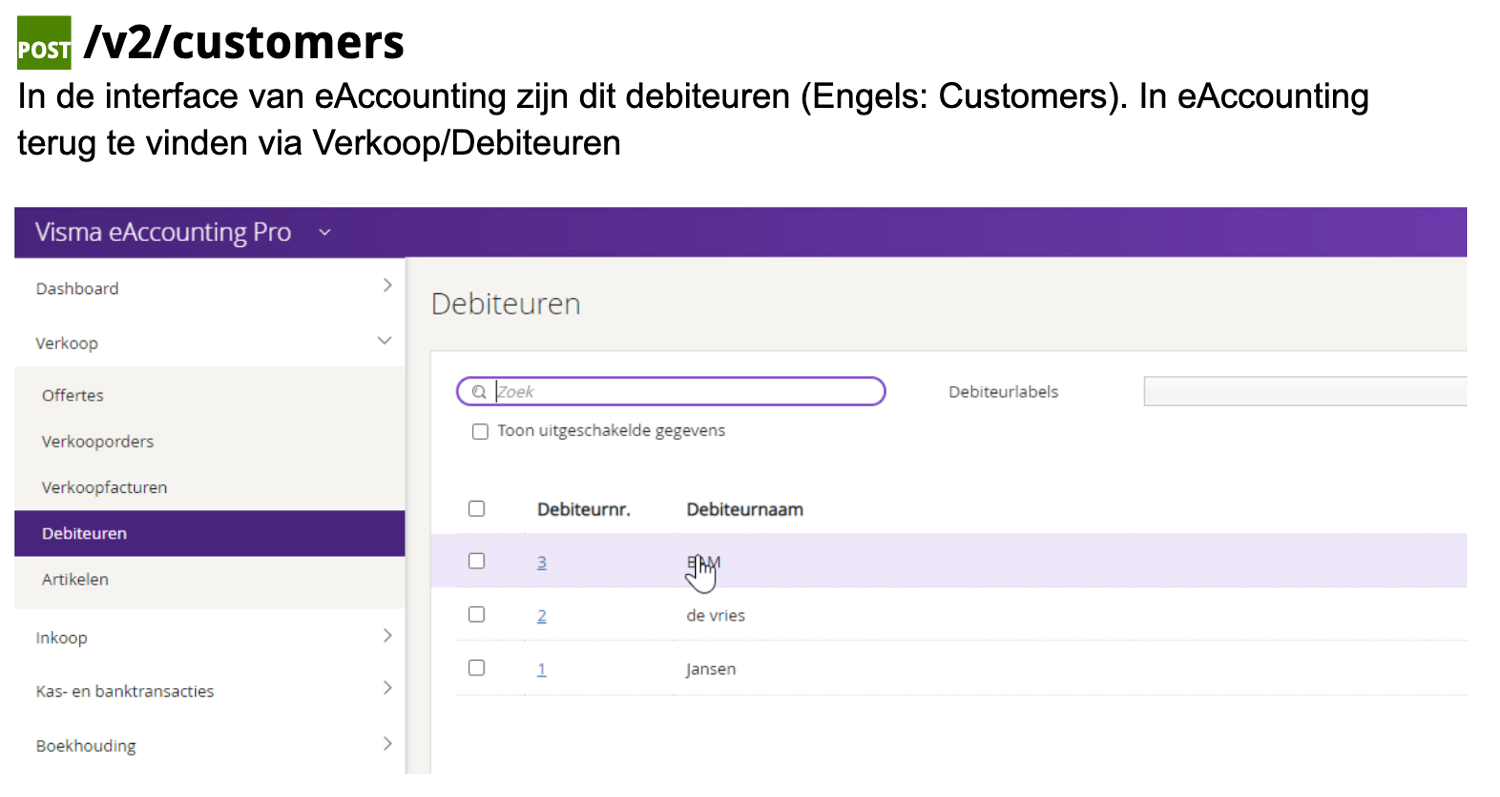
Task: Focus the Zoek search field
Action: [x=671, y=392]
